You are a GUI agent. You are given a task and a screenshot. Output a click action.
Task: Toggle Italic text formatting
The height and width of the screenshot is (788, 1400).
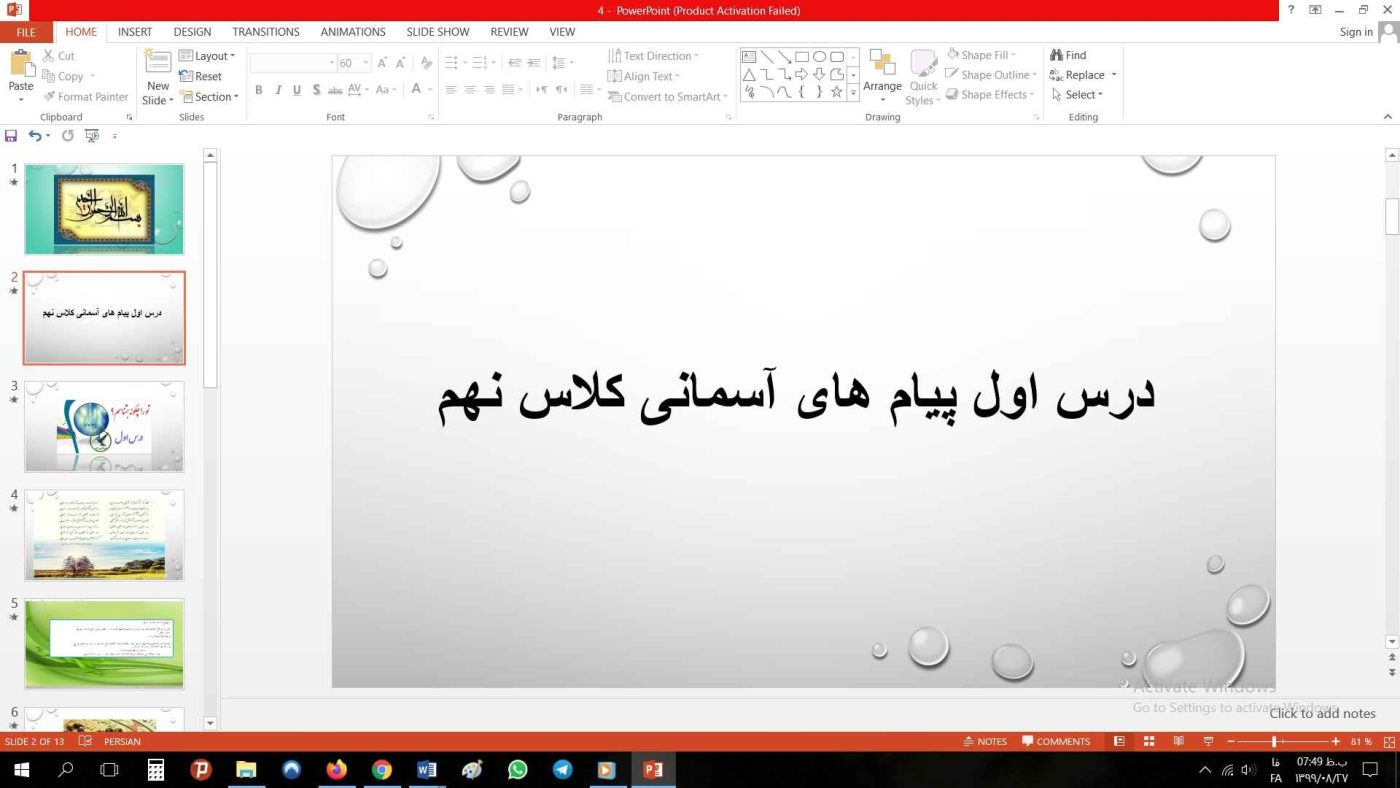pyautogui.click(x=278, y=90)
